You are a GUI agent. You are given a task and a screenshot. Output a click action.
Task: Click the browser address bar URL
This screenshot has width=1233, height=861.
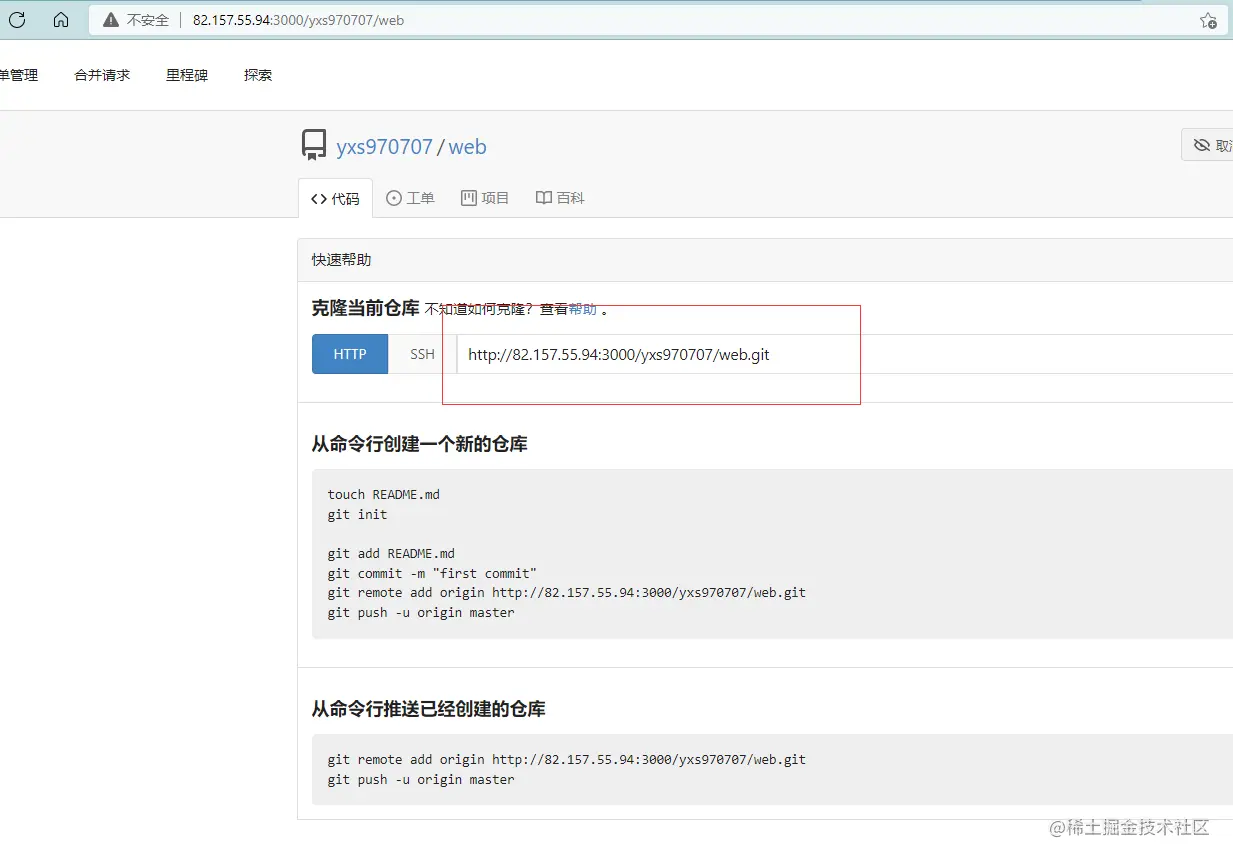[x=298, y=20]
